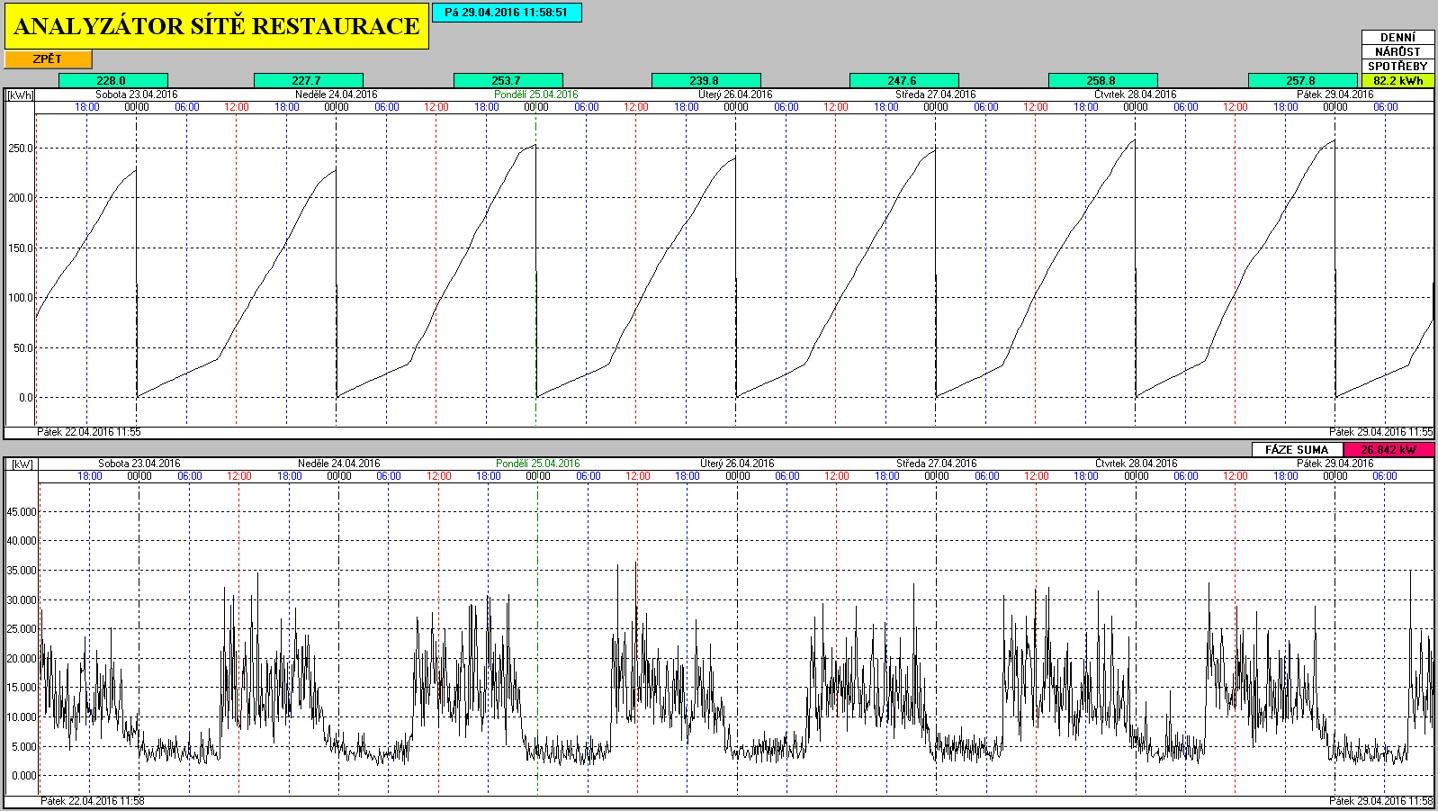Click 'Neděle 24.04.2016' in the kW chart
The width and height of the screenshot is (1438, 811).
tap(339, 464)
